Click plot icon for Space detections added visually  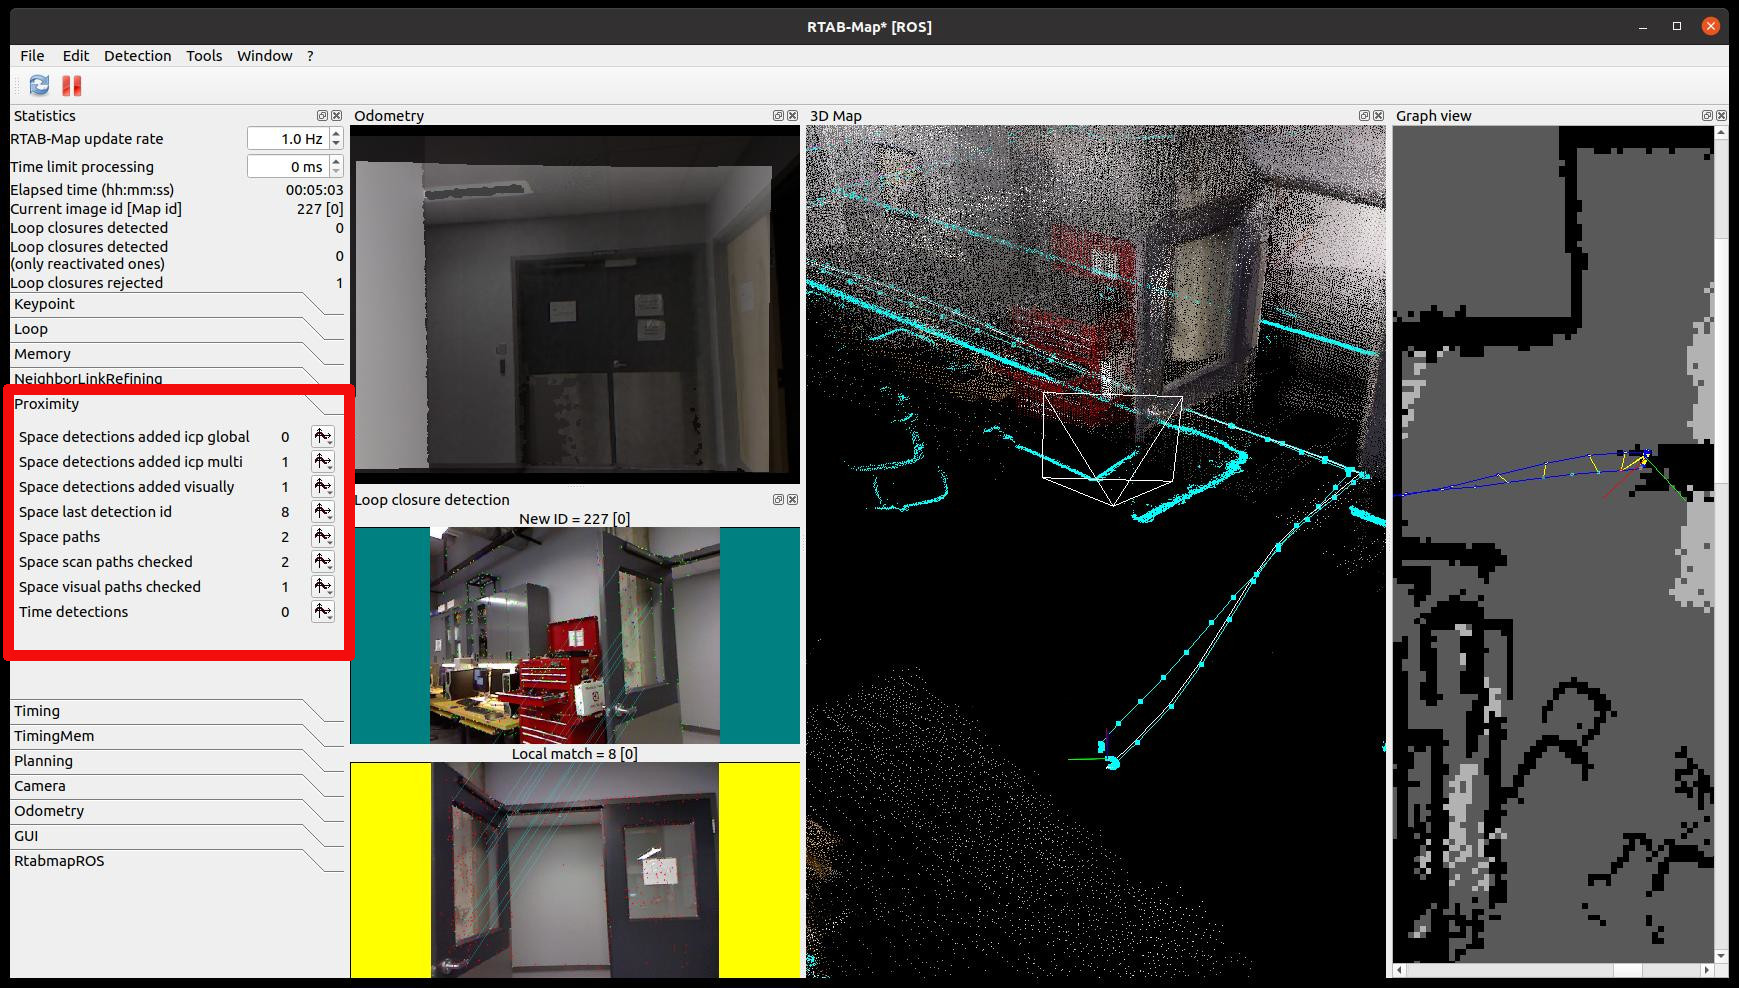[x=322, y=487]
